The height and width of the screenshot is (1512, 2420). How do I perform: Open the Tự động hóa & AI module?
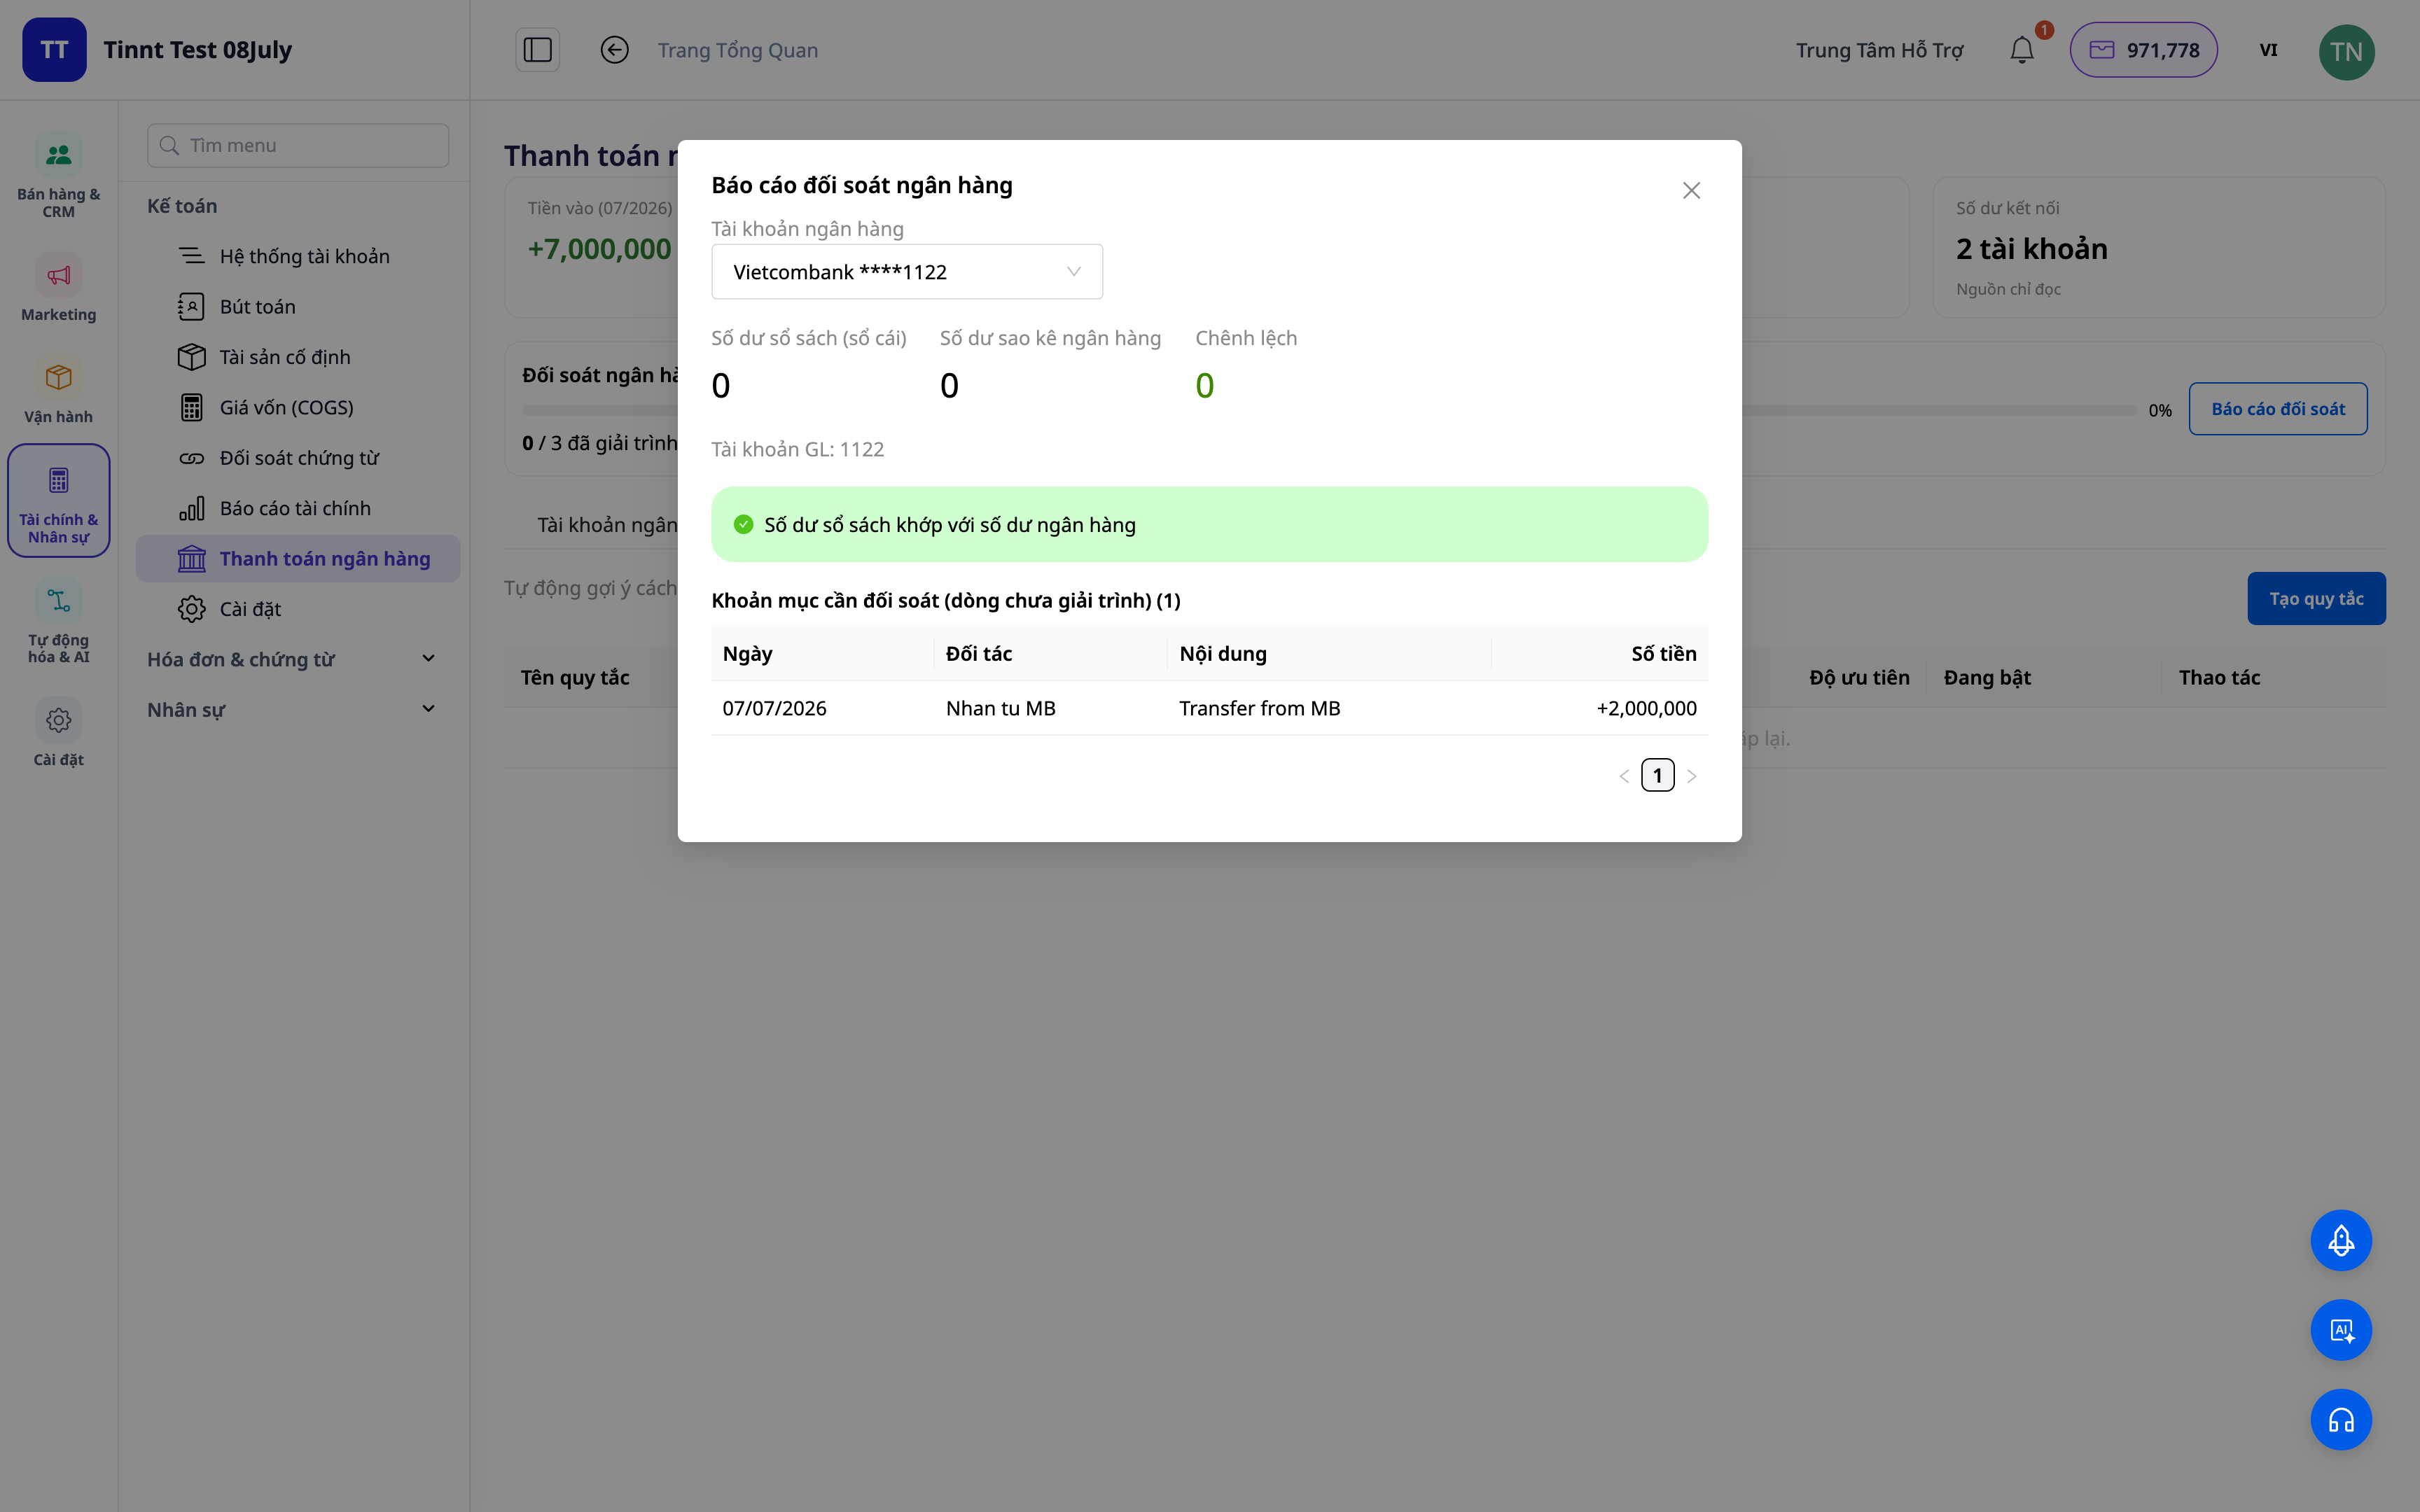[58, 620]
